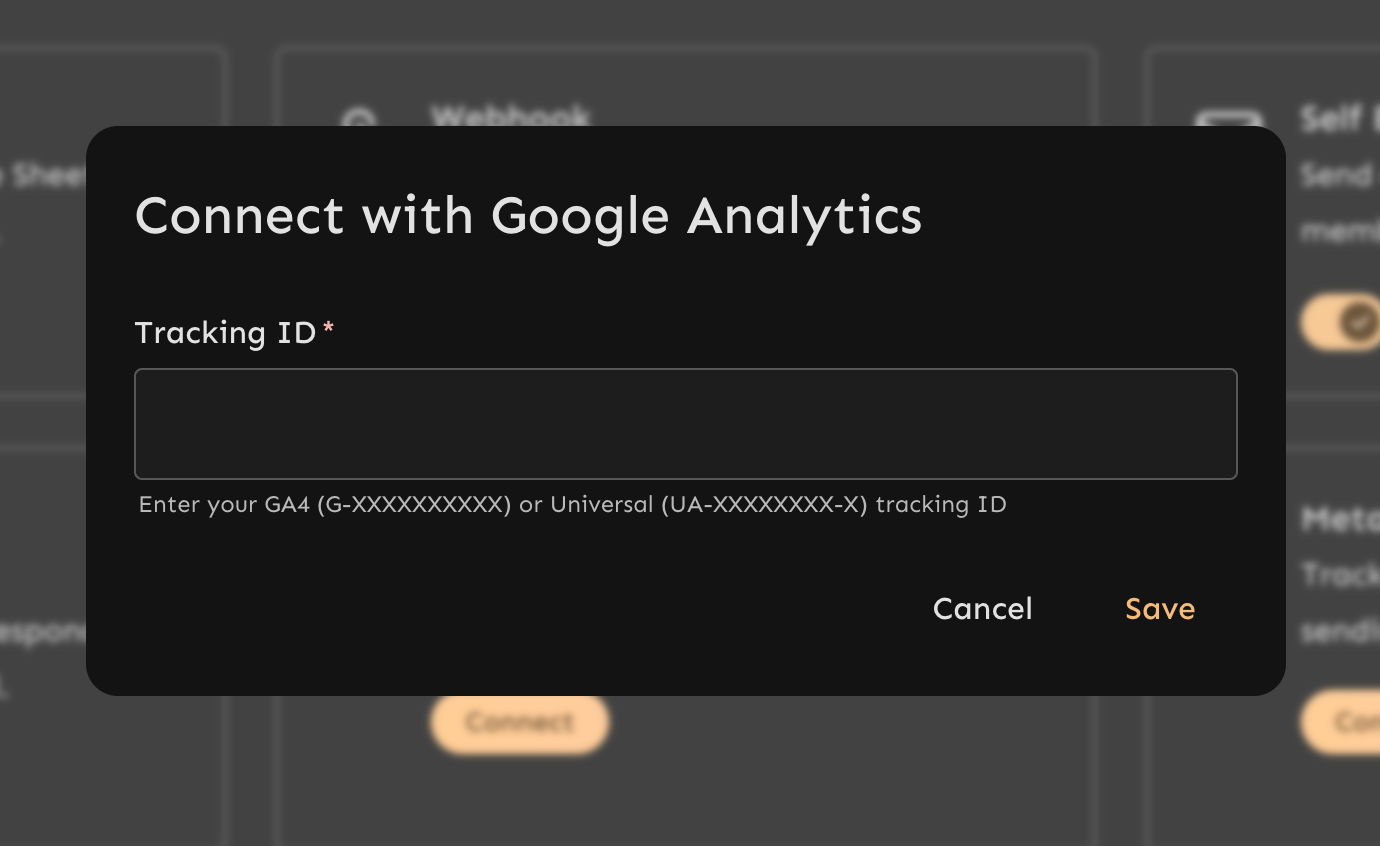Viewport: 1380px width, 846px height.
Task: Click the required asterisk beside Tracking ID
Action: [x=328, y=329]
